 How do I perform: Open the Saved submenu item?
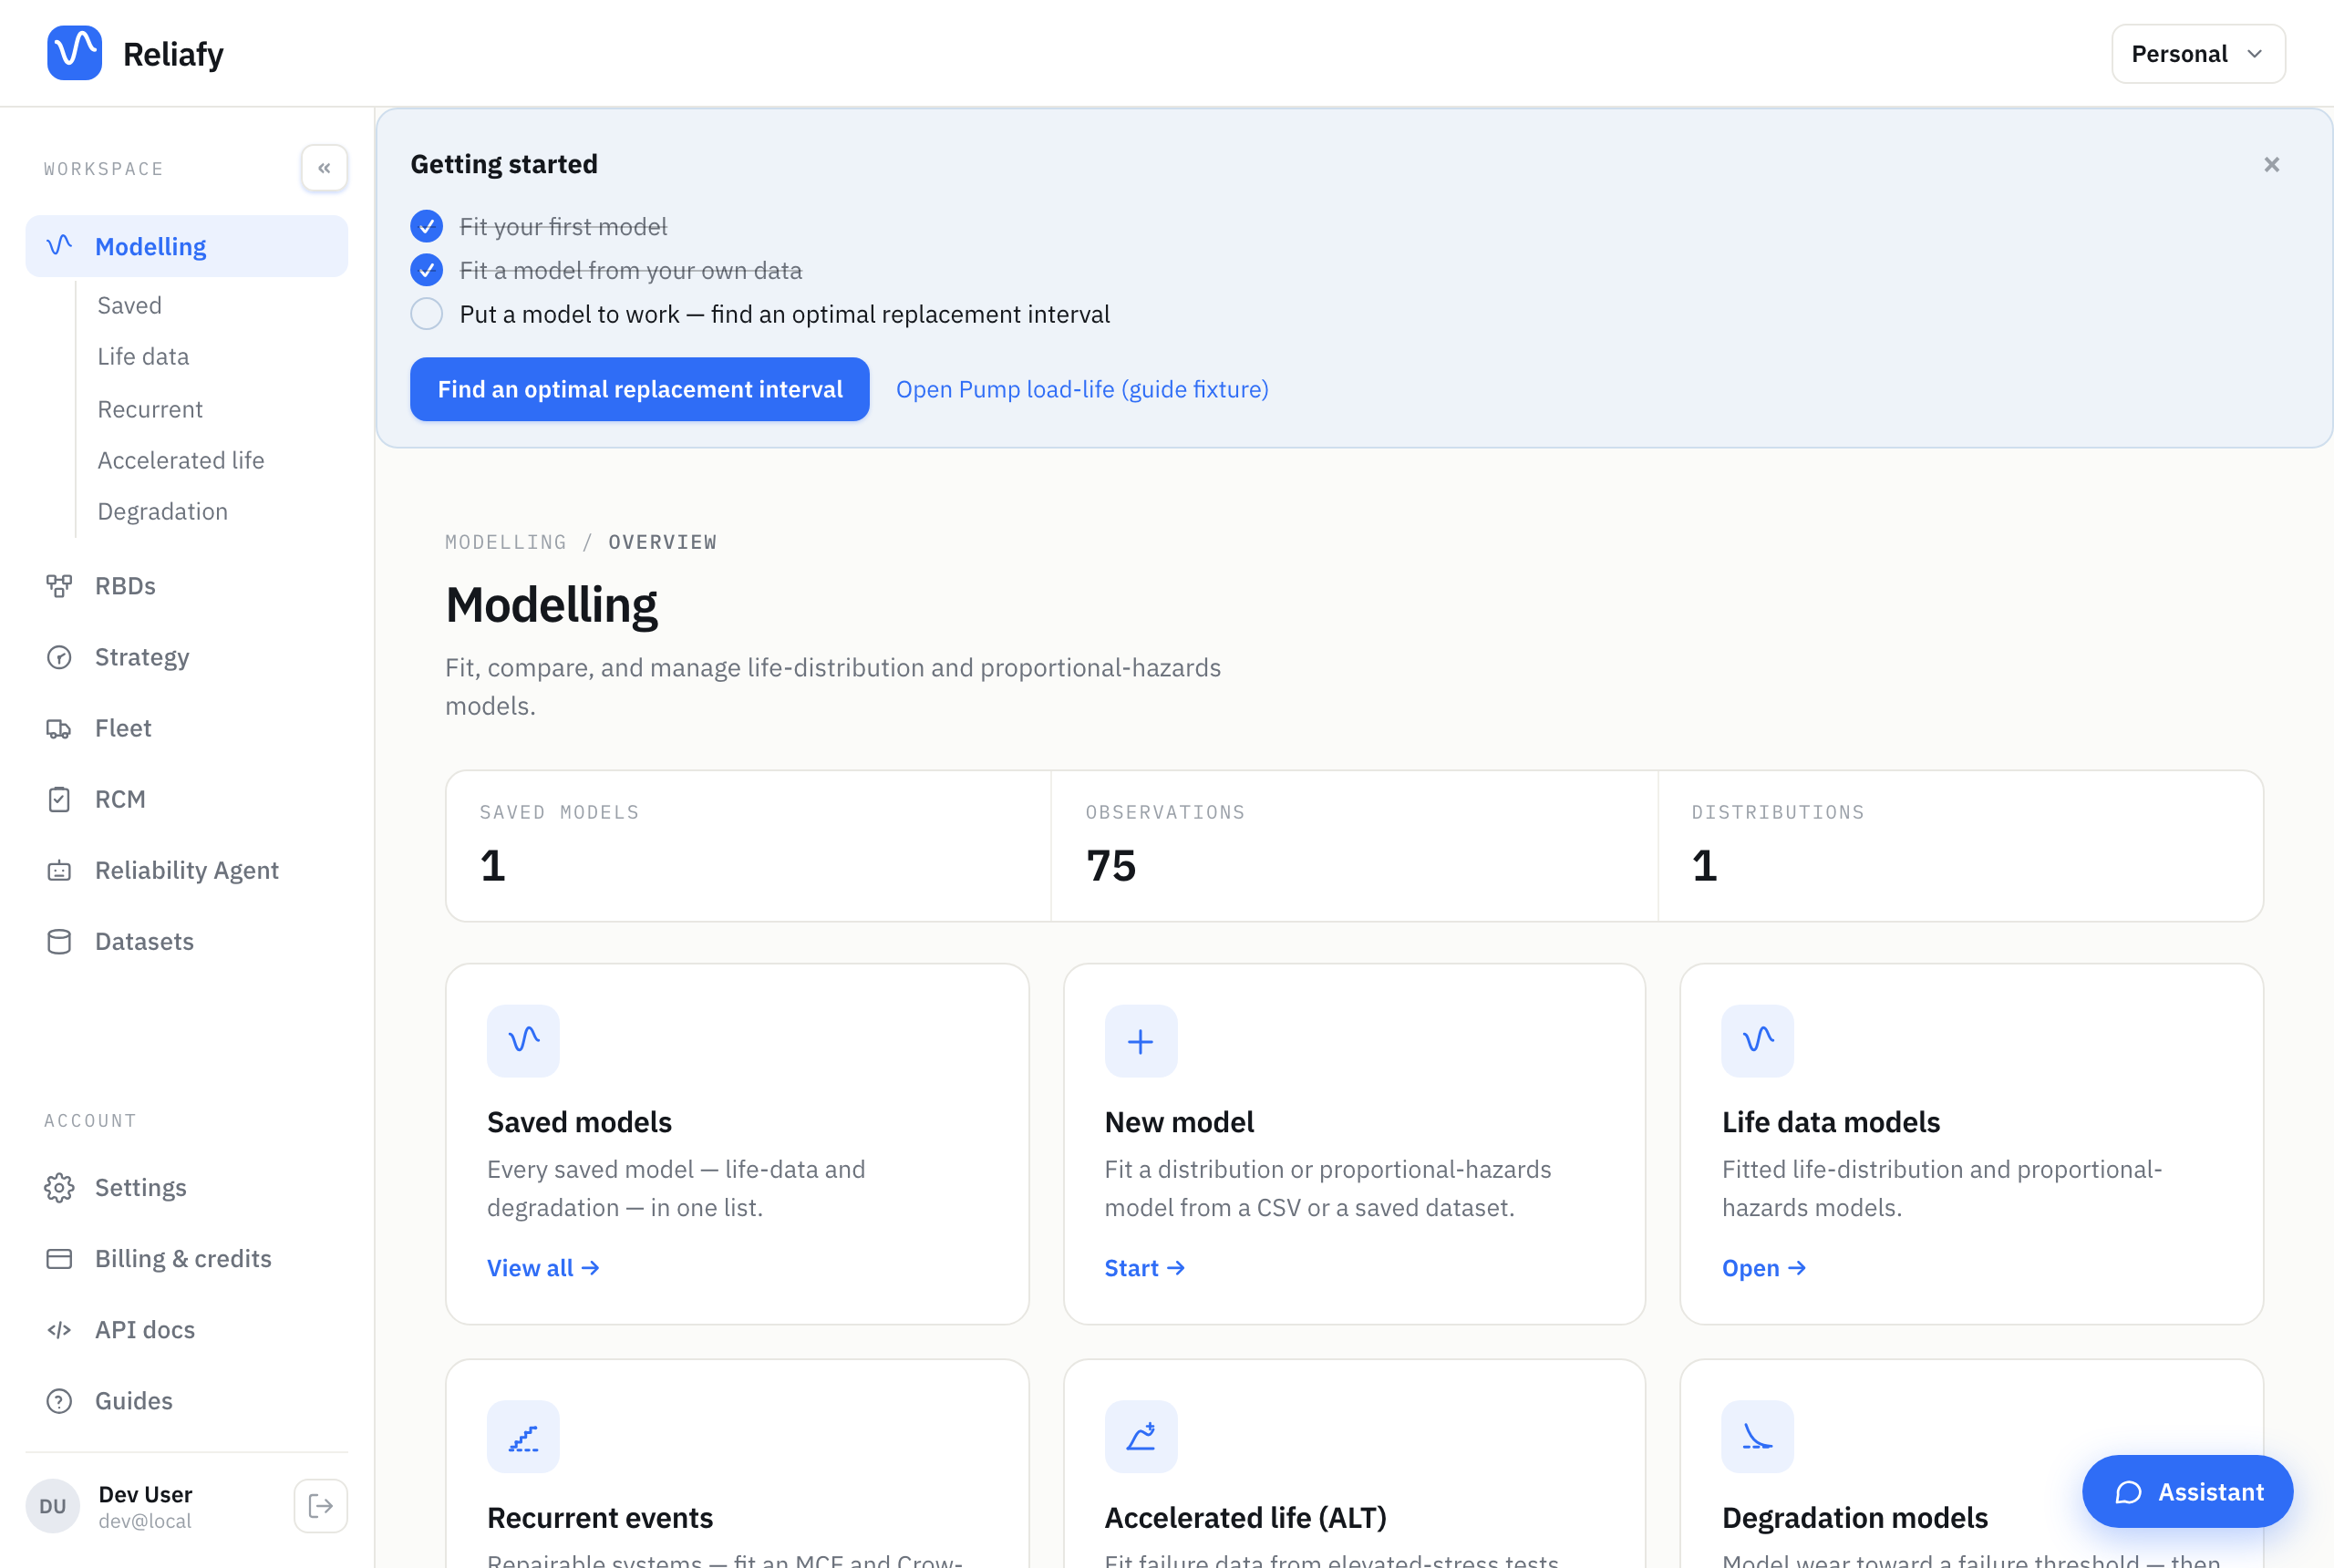pyautogui.click(x=129, y=305)
